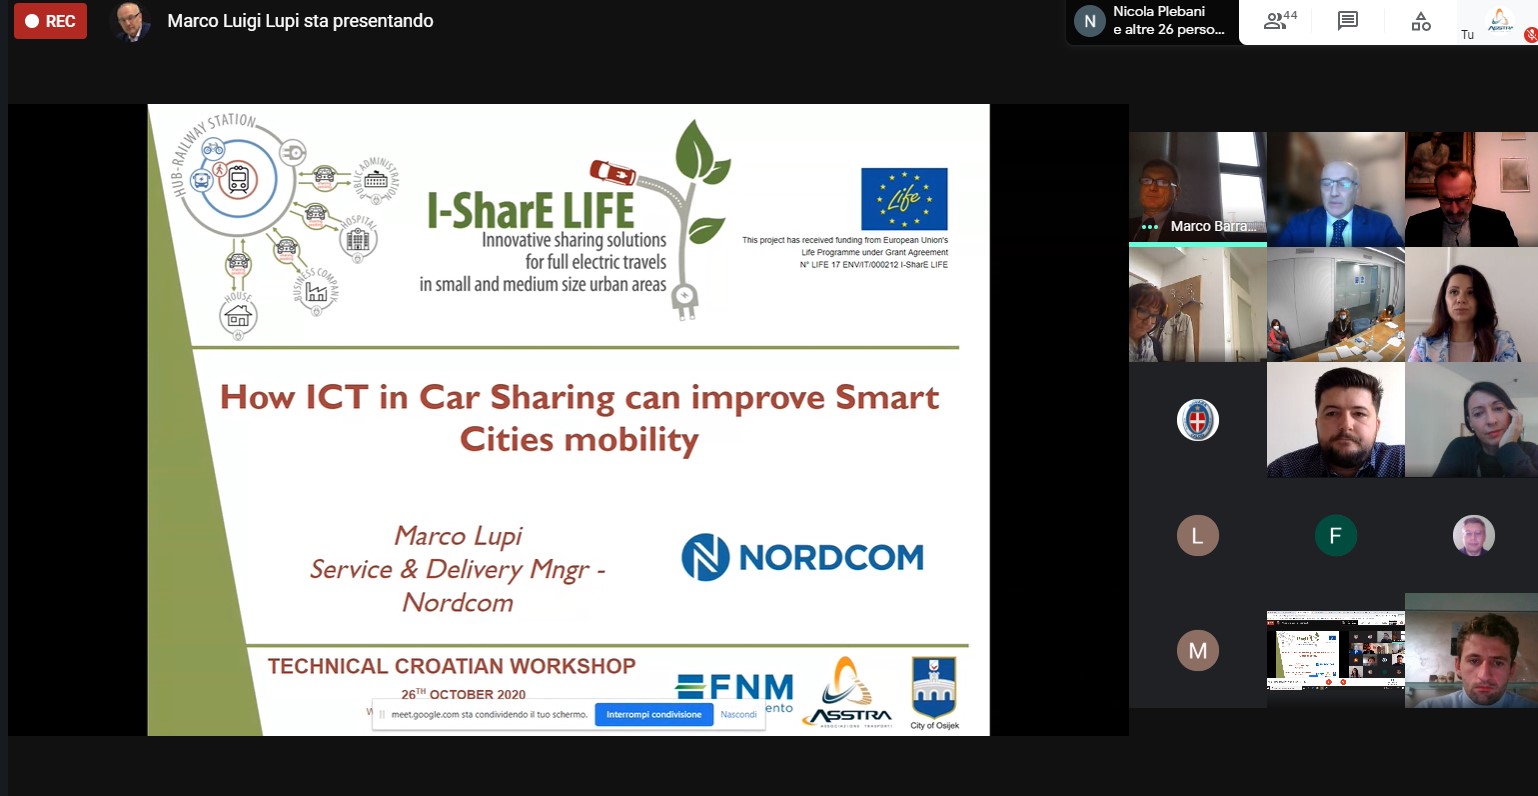Click the small photo avatar beside the F avatar
The image size is (1538, 796).
click(1473, 536)
